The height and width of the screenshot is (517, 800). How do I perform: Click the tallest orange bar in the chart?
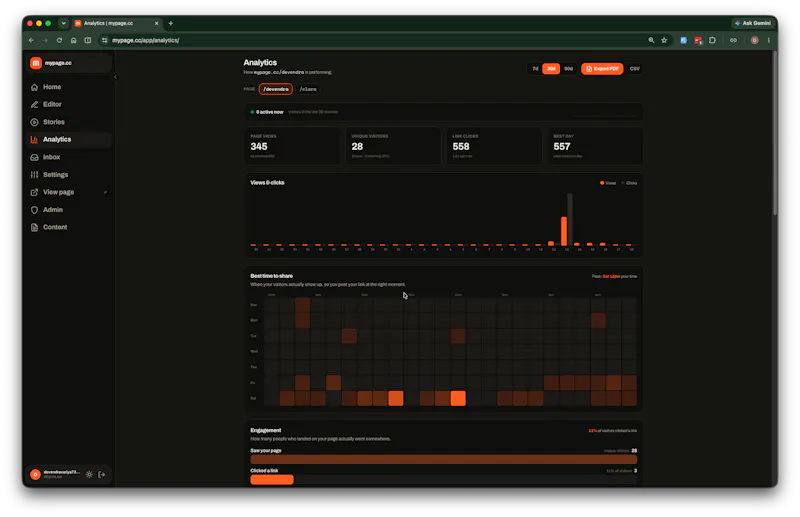(564, 231)
